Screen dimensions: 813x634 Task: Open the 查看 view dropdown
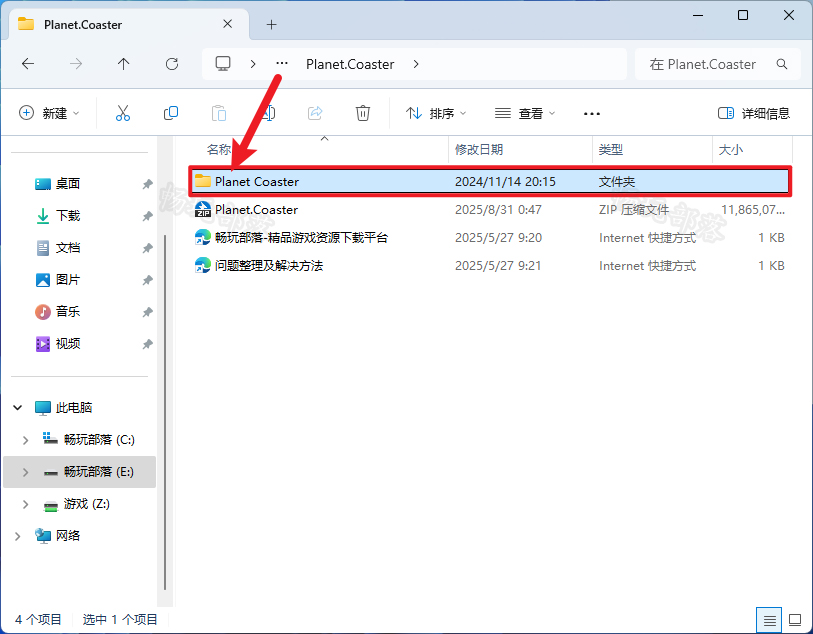(x=525, y=113)
